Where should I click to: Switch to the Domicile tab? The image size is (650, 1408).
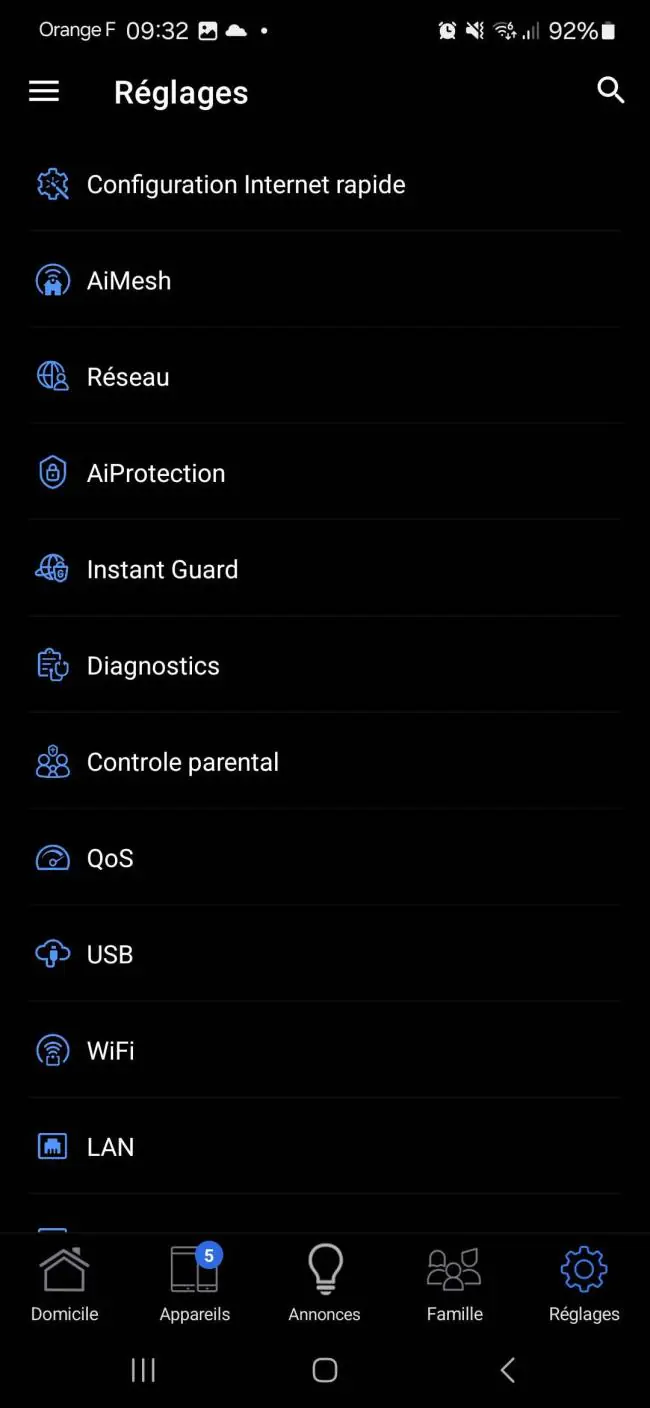click(65, 1285)
